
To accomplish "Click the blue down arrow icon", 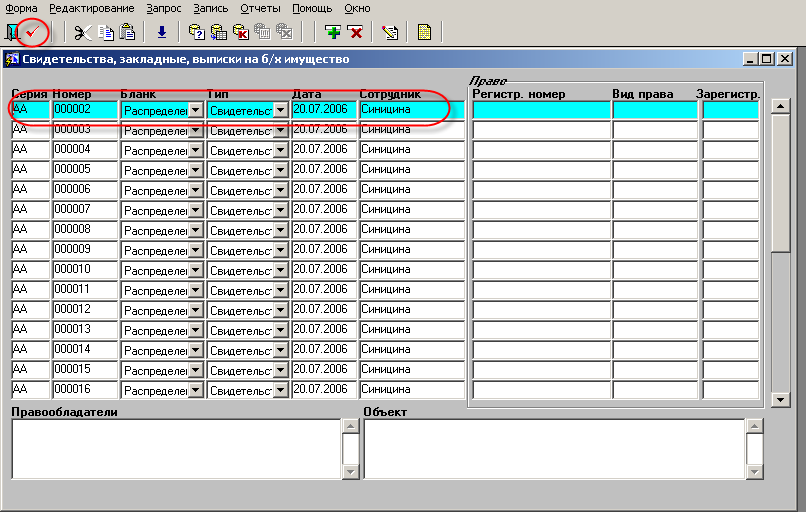I will 162,32.
